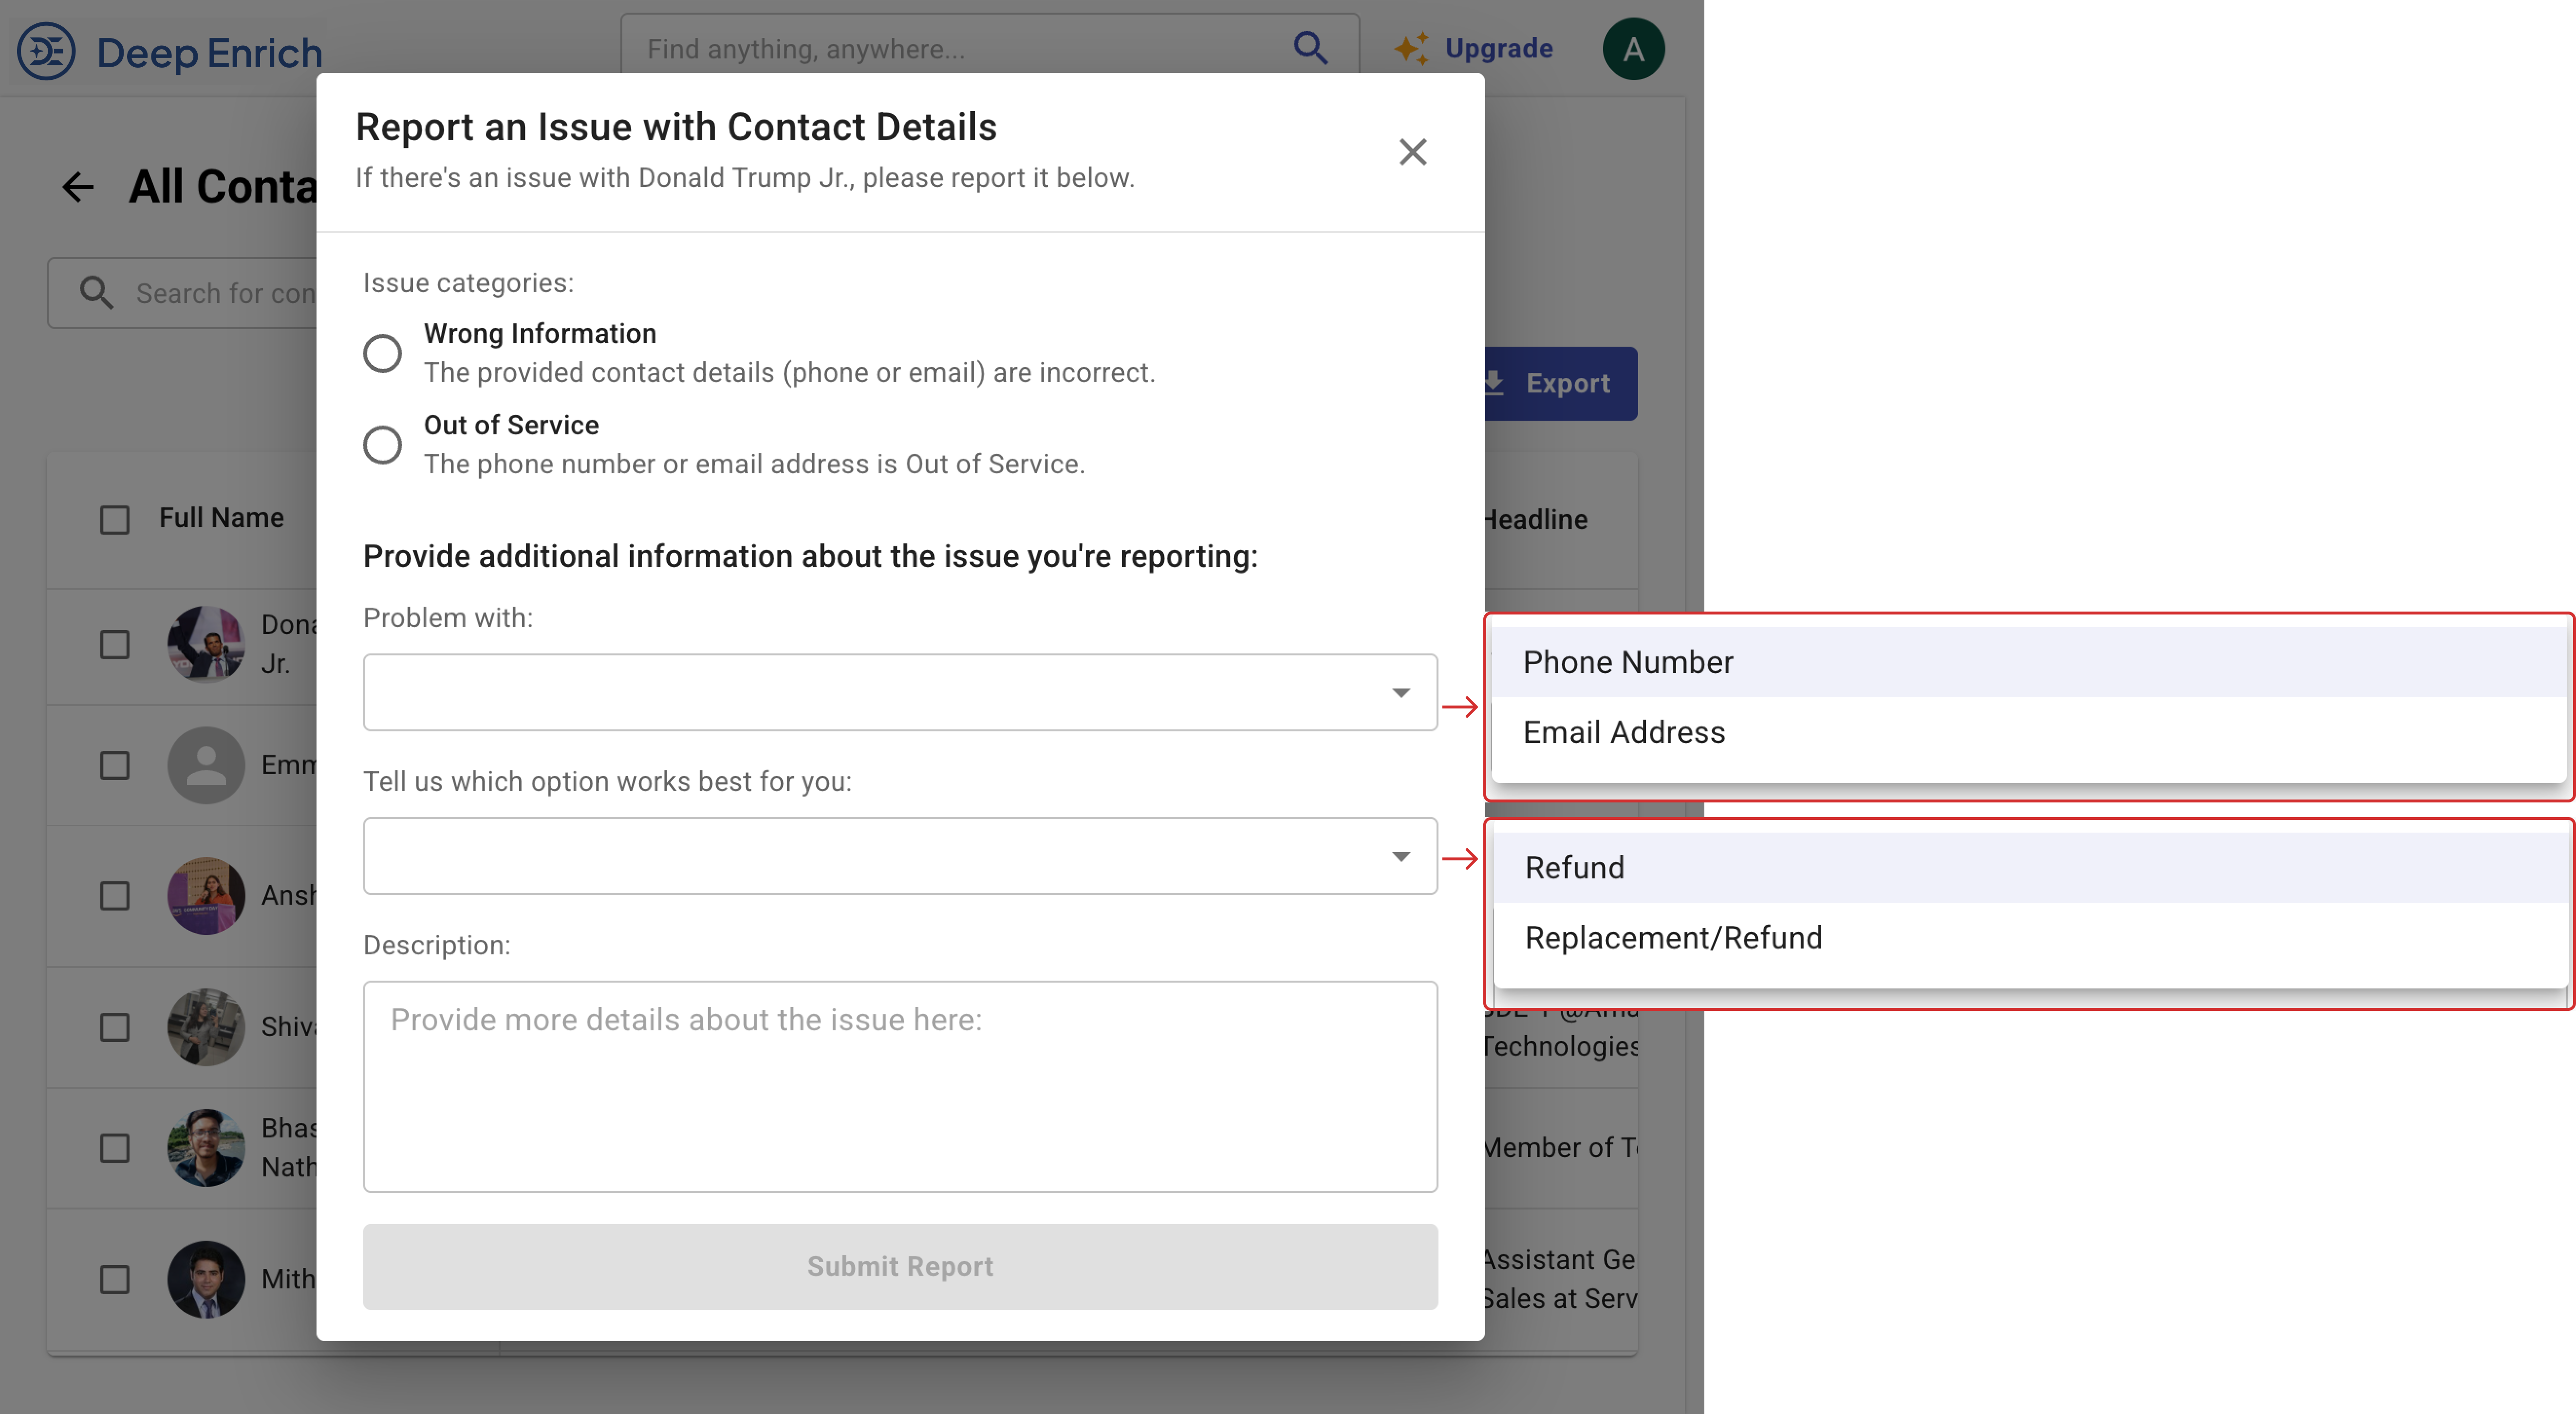Click into the Description text area
This screenshot has width=2576, height=1414.
pos(900,1086)
